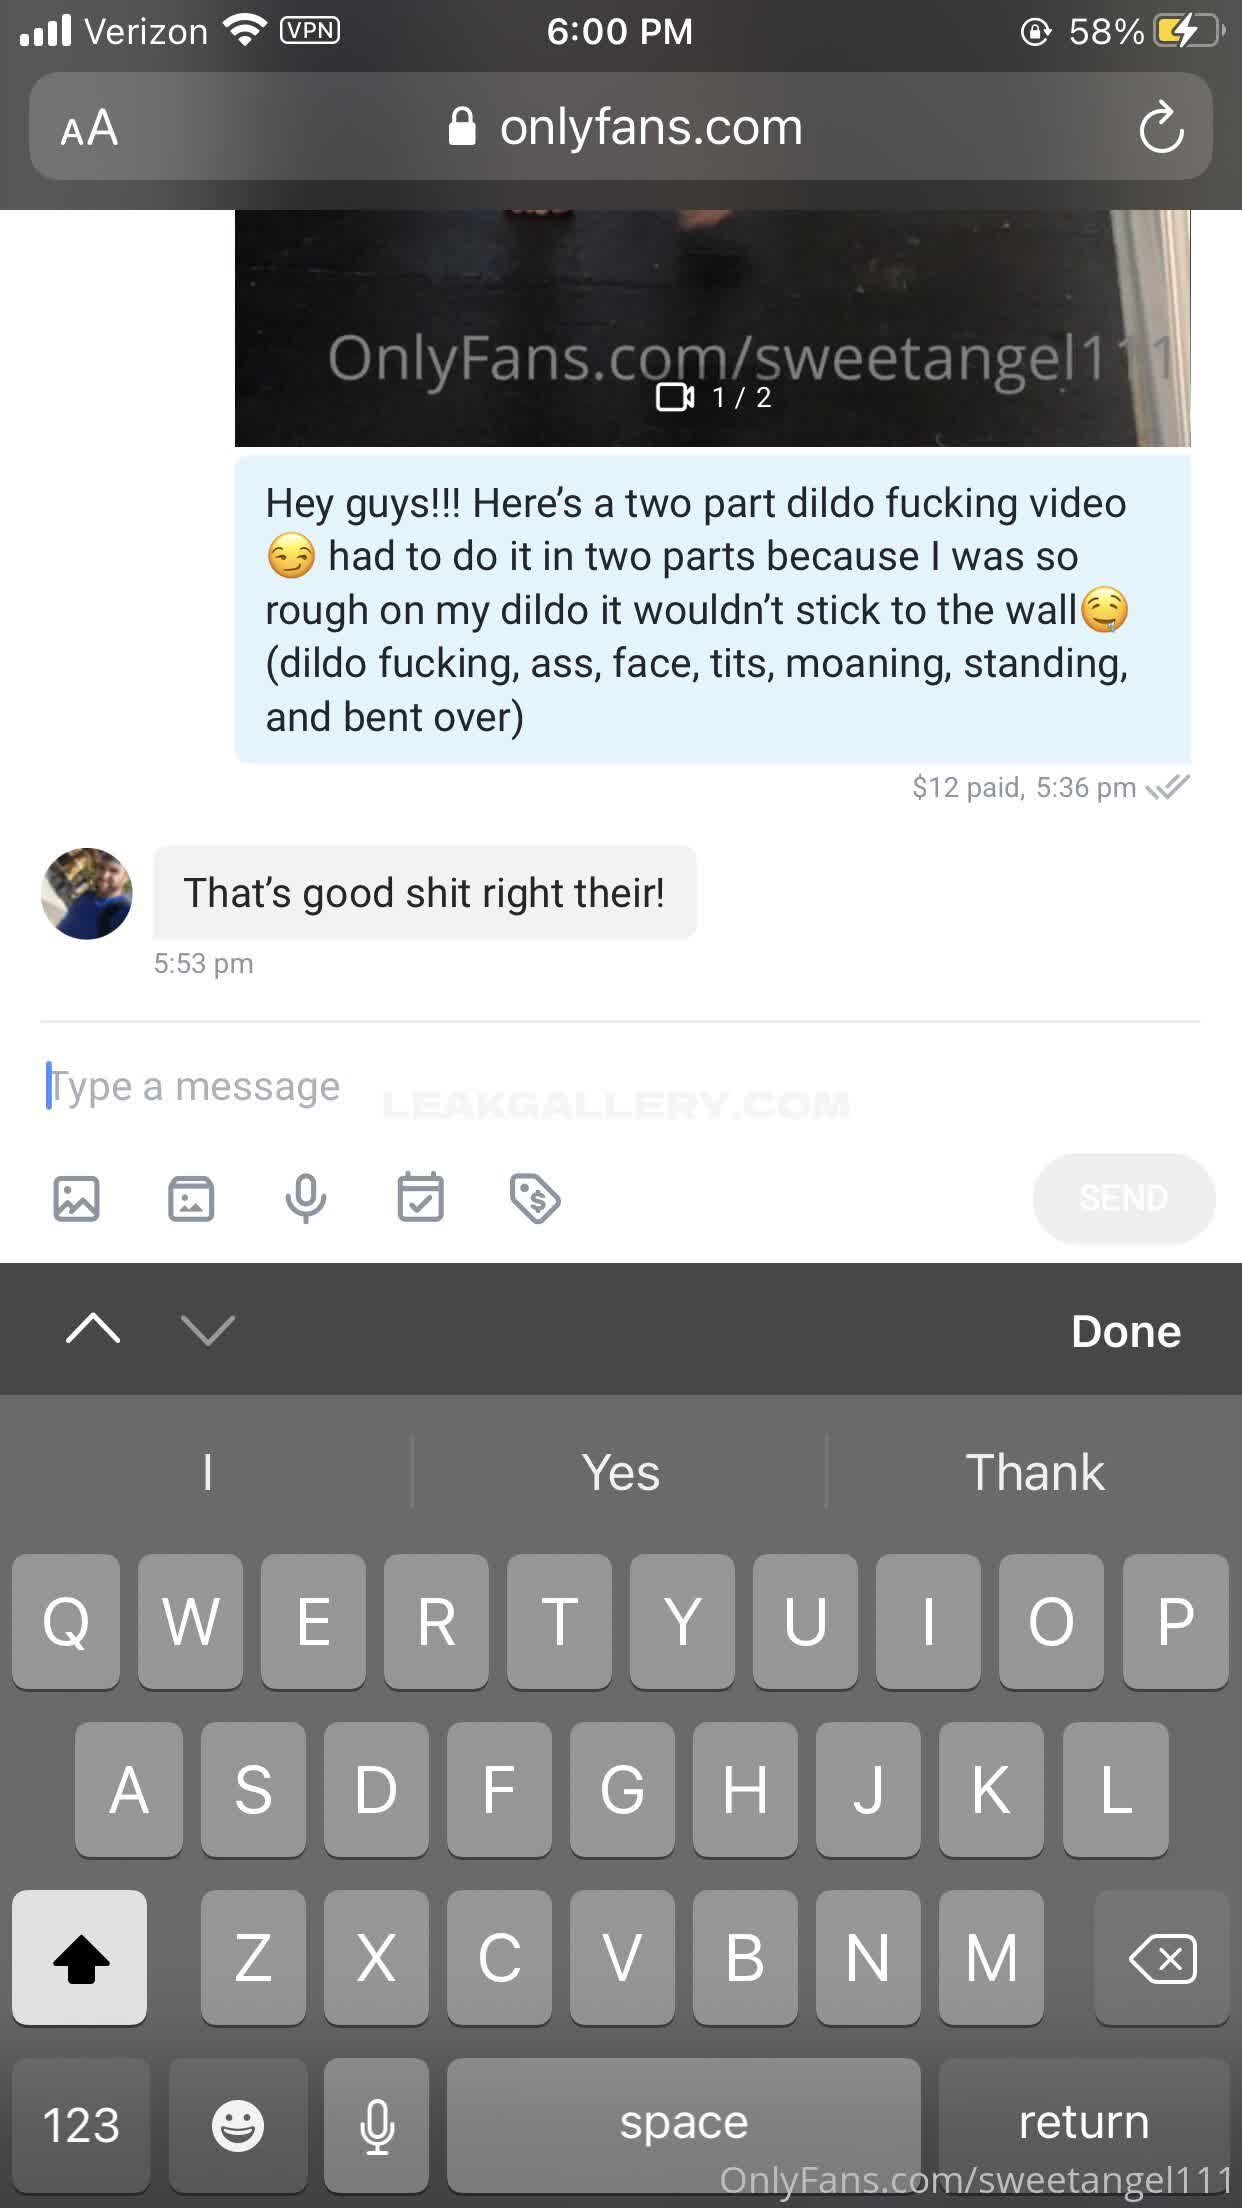Viewport: 1242px width, 2208px height.
Task: Tap the keyboard dictation microphone key
Action: click(x=377, y=2124)
